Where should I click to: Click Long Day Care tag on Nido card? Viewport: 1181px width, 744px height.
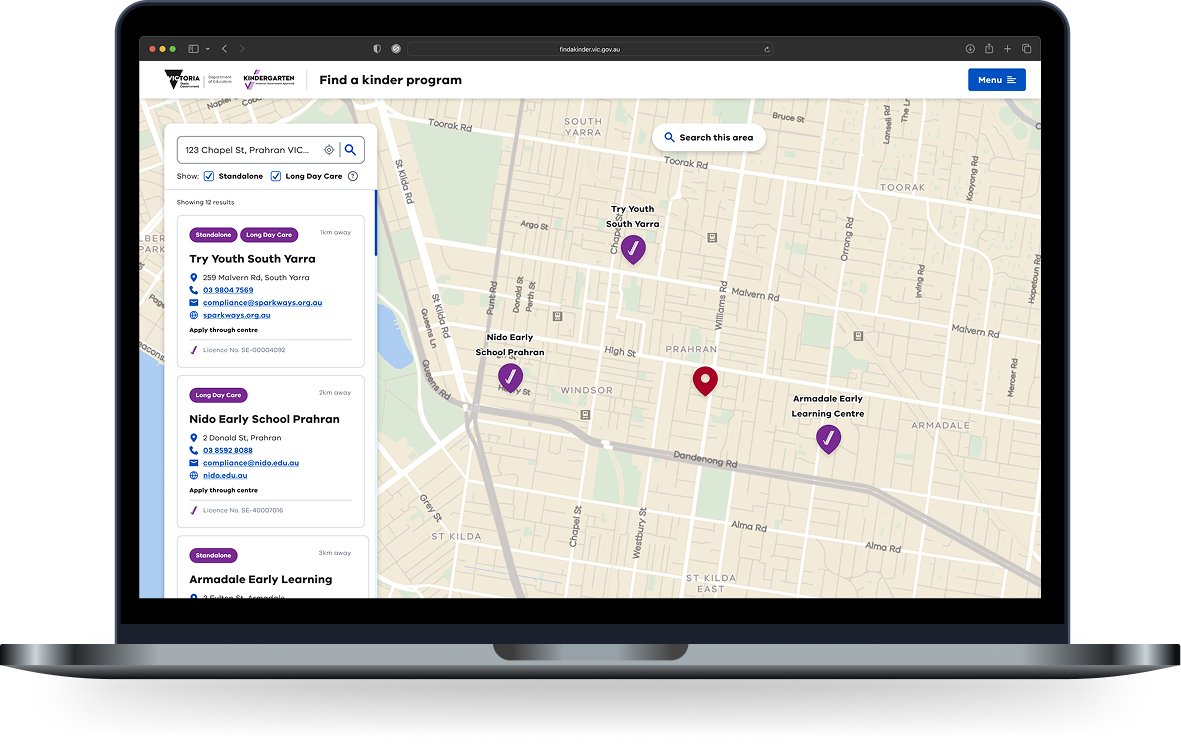pos(218,395)
